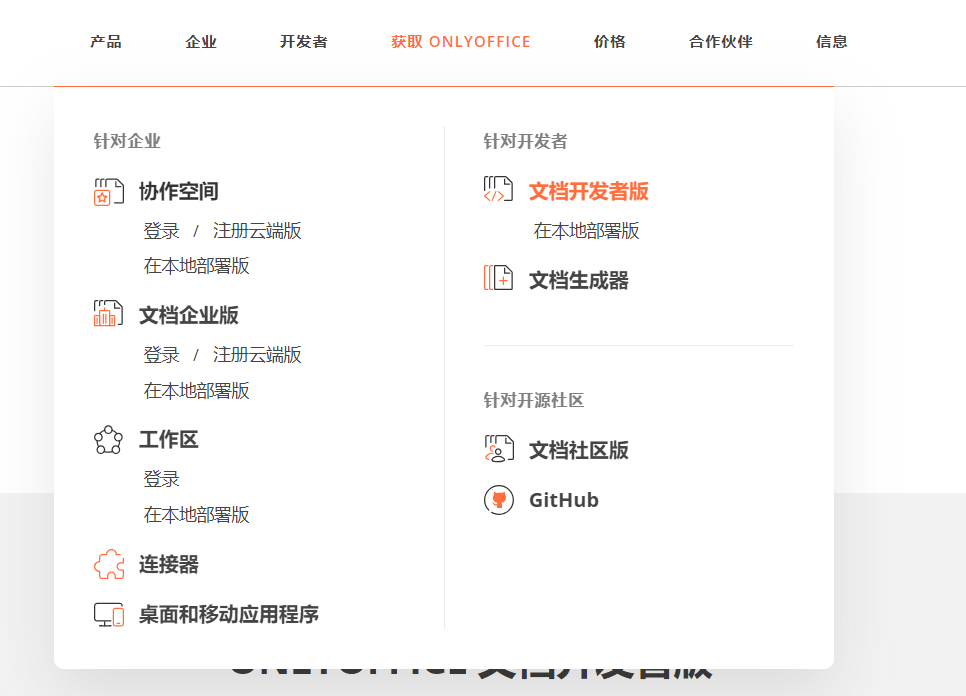Open the 开发者 menu
This screenshot has height=696, width=966.
tap(304, 42)
